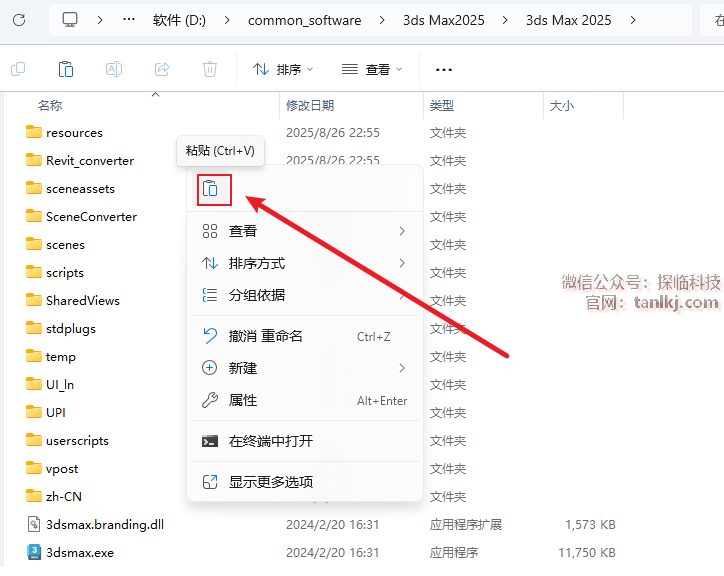This screenshot has width=724, height=576.
Task: Click the SharedViews folder icon
Action: tap(34, 300)
